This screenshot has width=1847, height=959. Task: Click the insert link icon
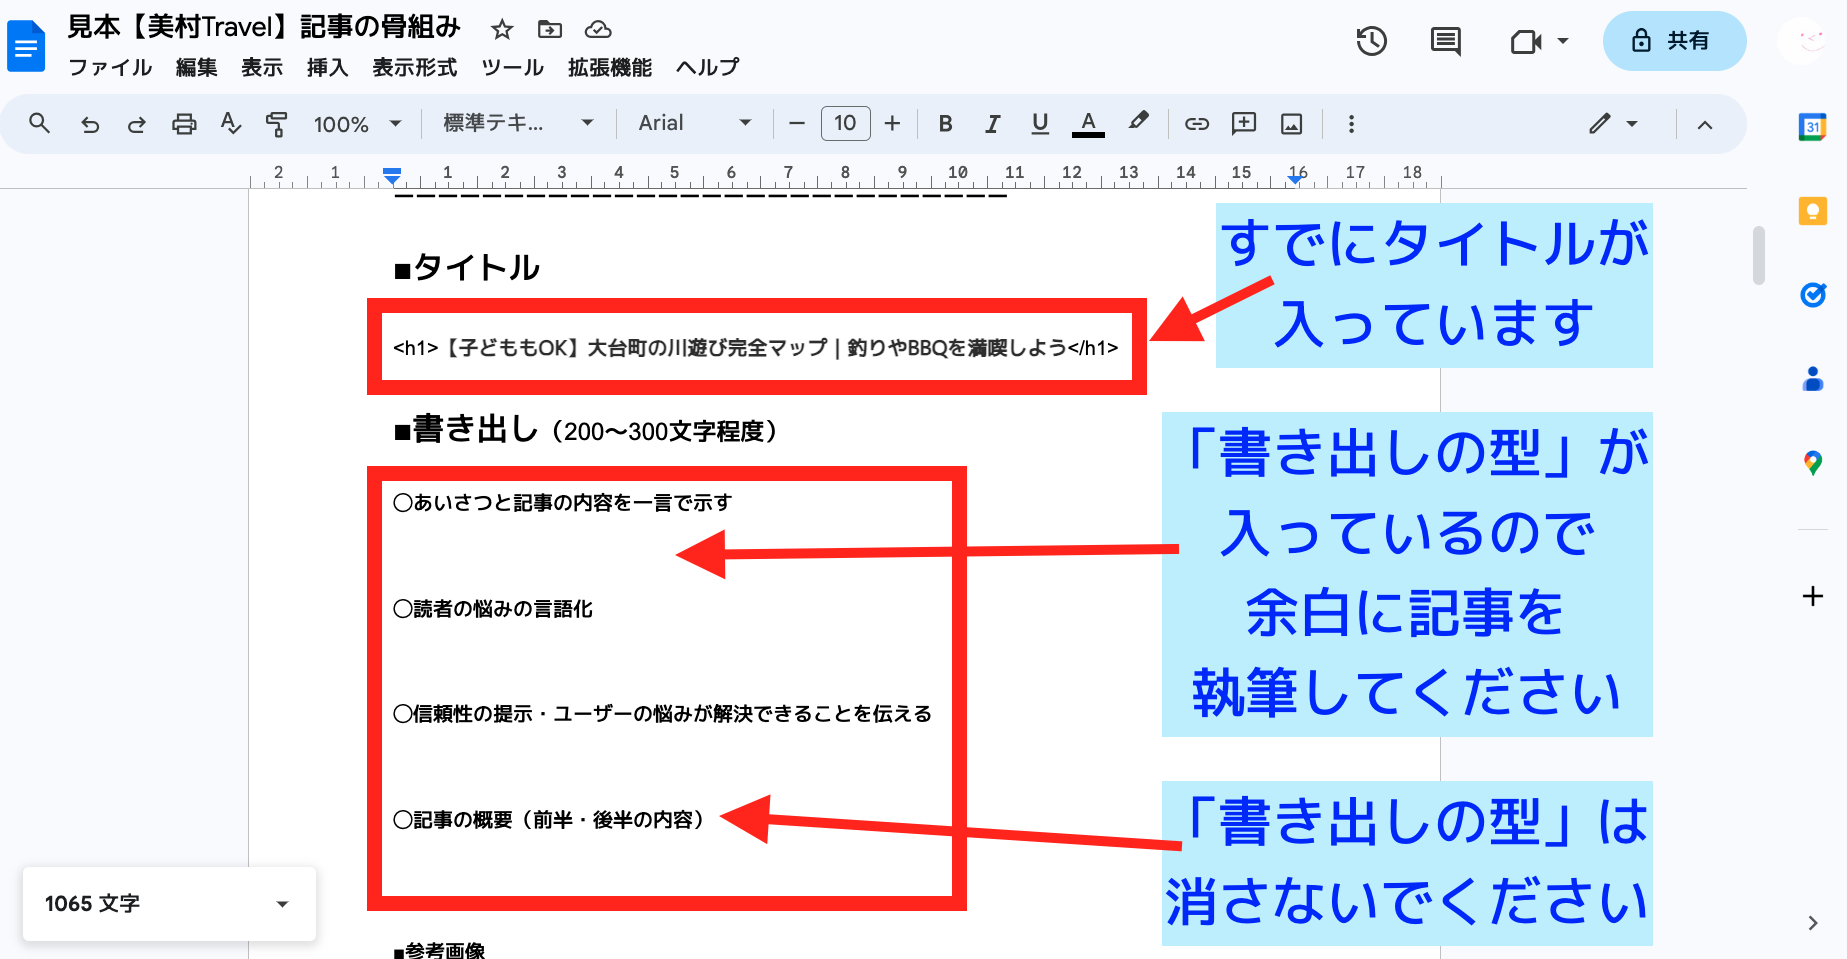click(x=1197, y=124)
